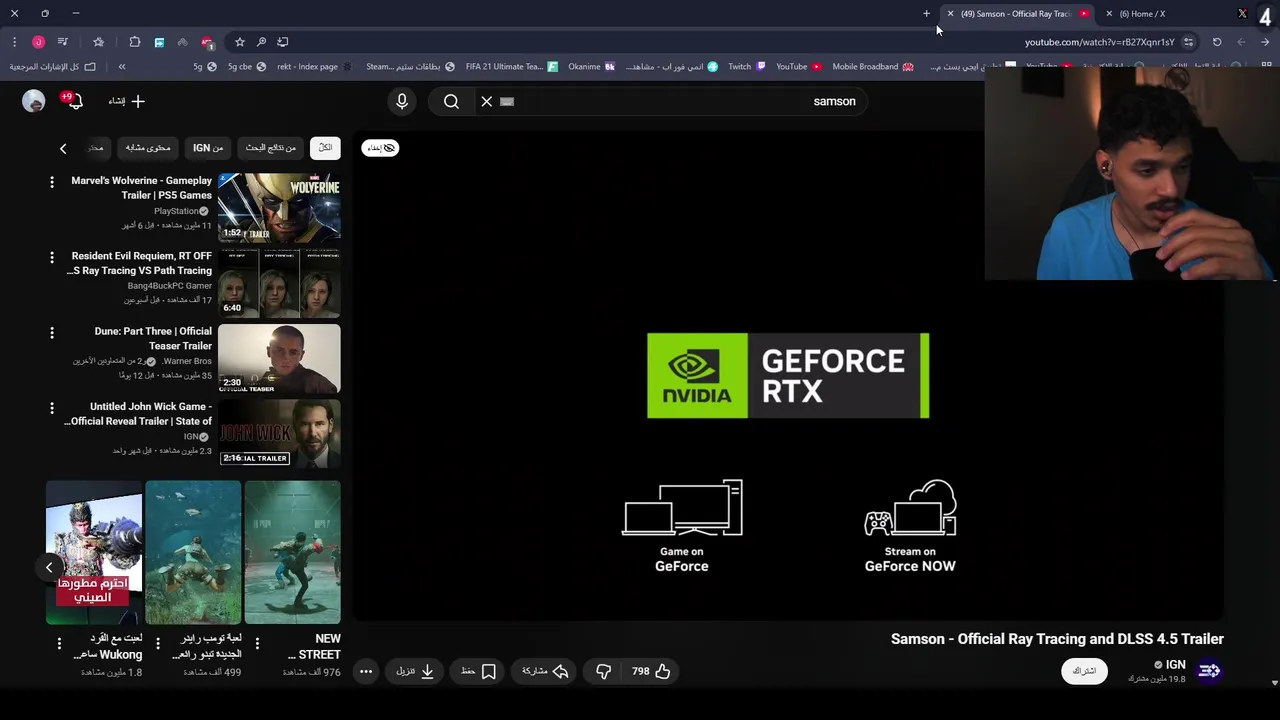
Task: Open IGN channel avatar
Action: [1209, 671]
